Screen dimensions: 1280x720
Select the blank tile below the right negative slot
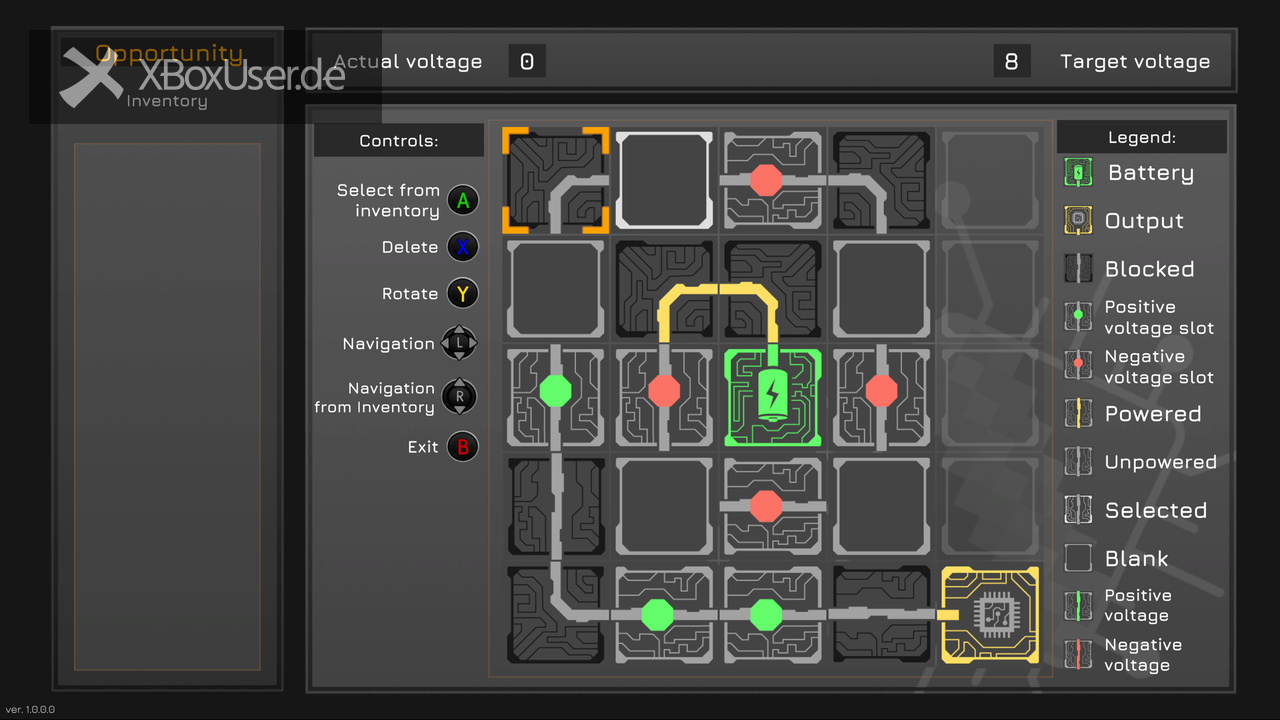(x=881, y=506)
